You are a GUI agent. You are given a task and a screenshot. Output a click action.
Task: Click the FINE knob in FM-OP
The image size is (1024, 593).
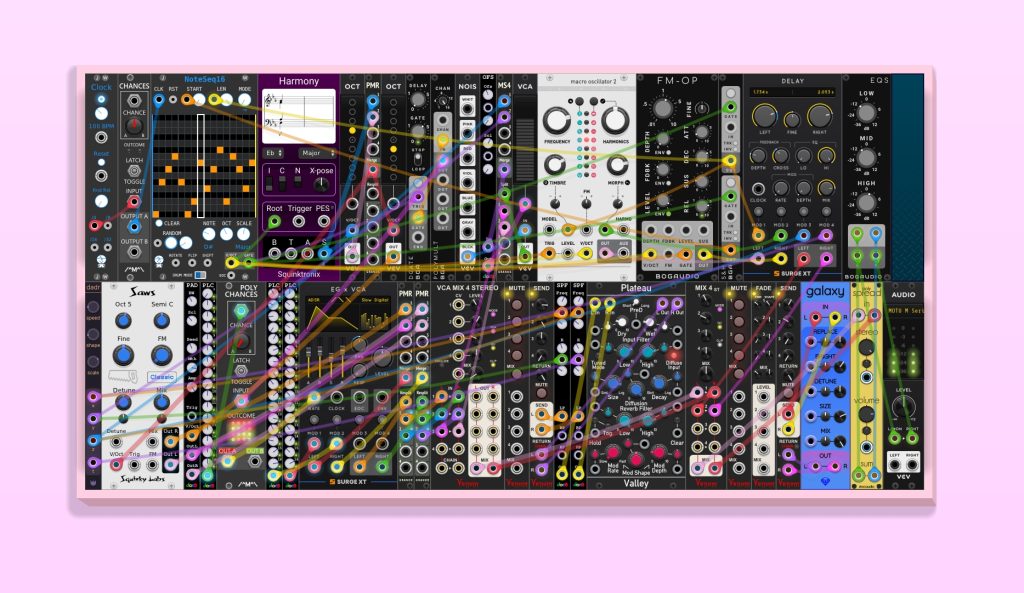pos(702,108)
